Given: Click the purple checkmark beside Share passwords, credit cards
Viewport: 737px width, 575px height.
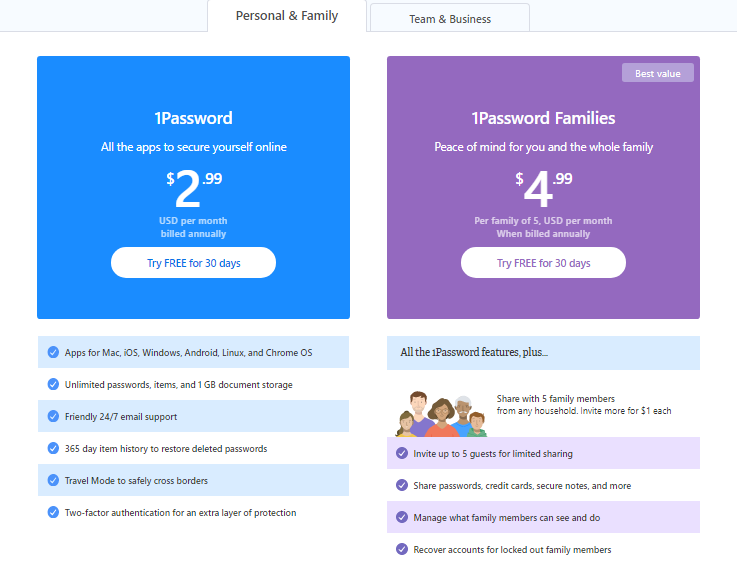Looking at the screenshot, I should 402,485.
